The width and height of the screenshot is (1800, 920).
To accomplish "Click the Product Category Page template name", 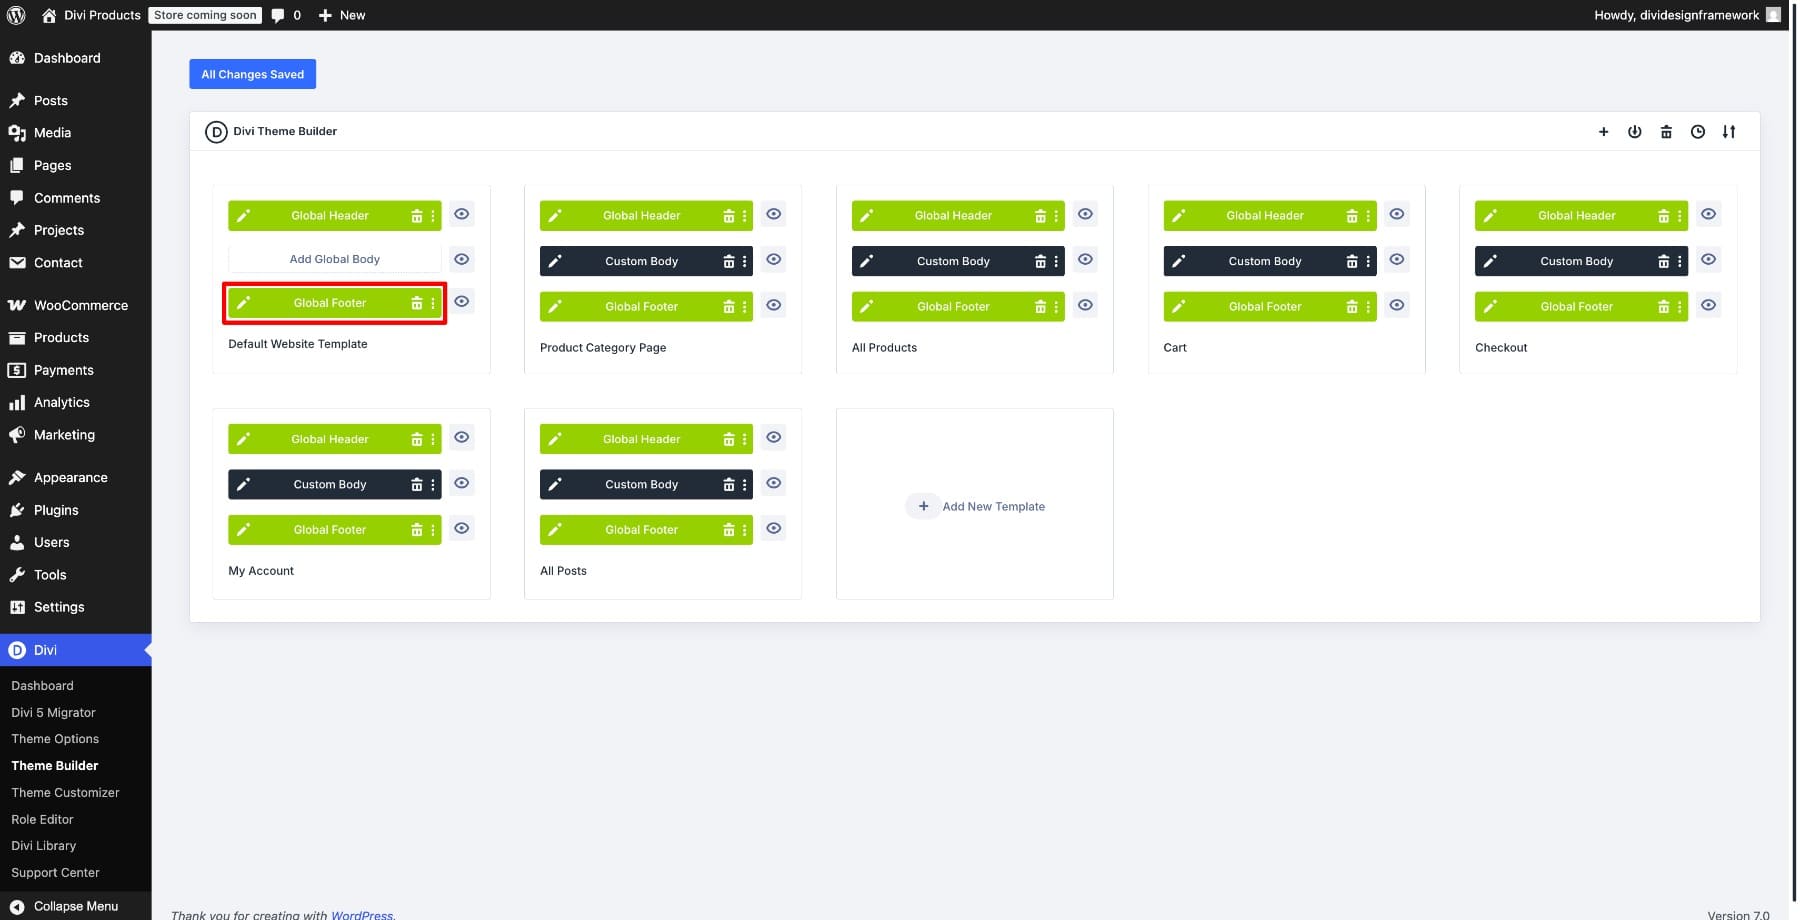I will [x=603, y=348].
